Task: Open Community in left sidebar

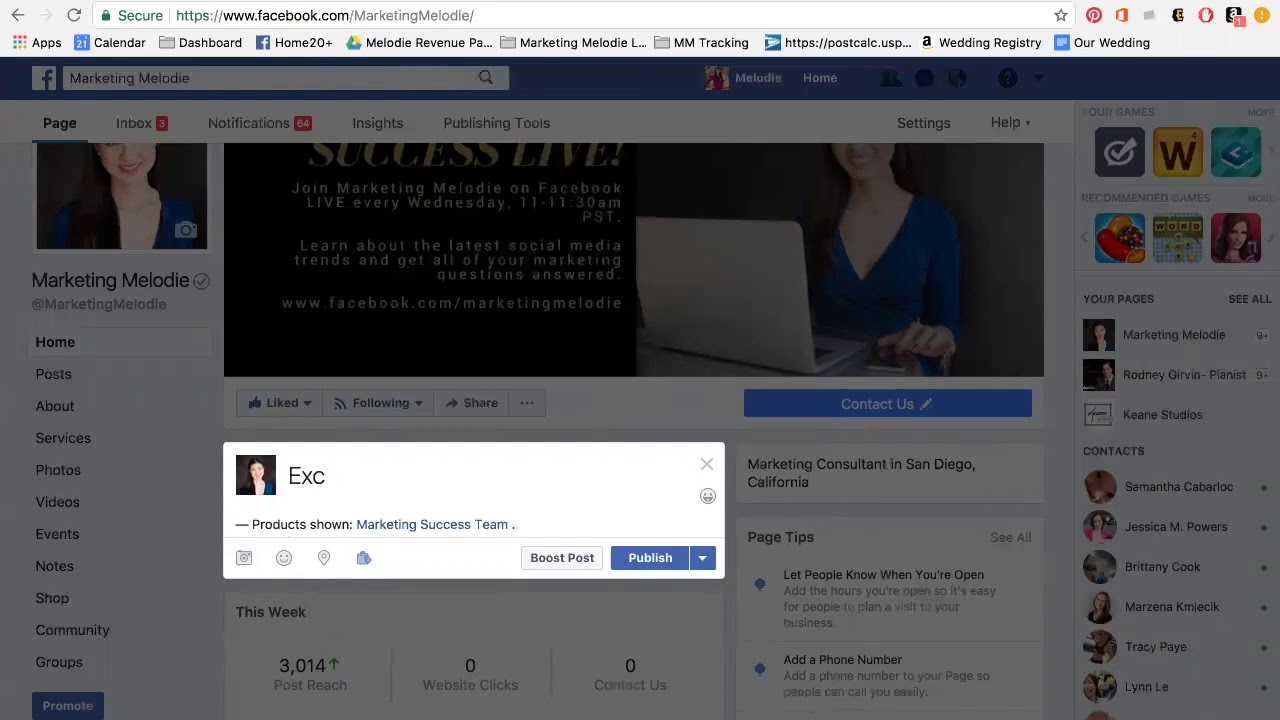Action: point(72,630)
